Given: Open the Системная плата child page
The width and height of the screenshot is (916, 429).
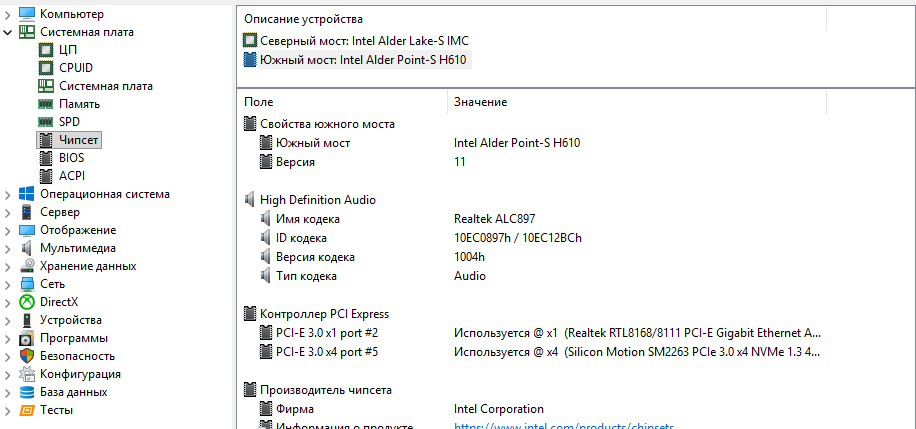Looking at the screenshot, I should coord(106,86).
